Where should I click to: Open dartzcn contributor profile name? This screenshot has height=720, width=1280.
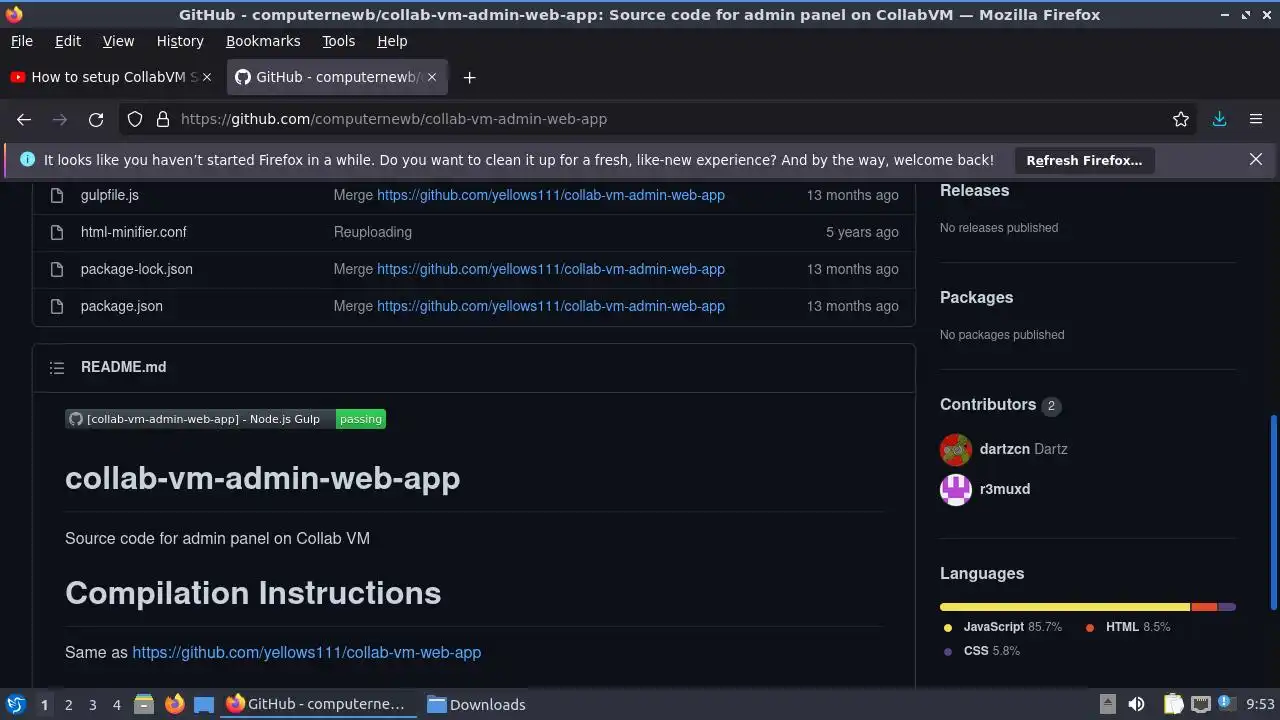(x=1005, y=449)
